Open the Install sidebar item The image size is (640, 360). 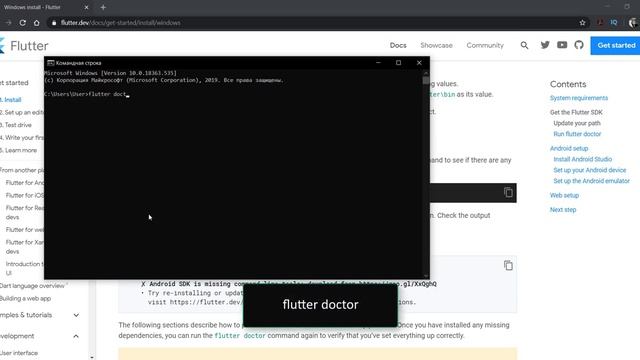[x=11, y=100]
